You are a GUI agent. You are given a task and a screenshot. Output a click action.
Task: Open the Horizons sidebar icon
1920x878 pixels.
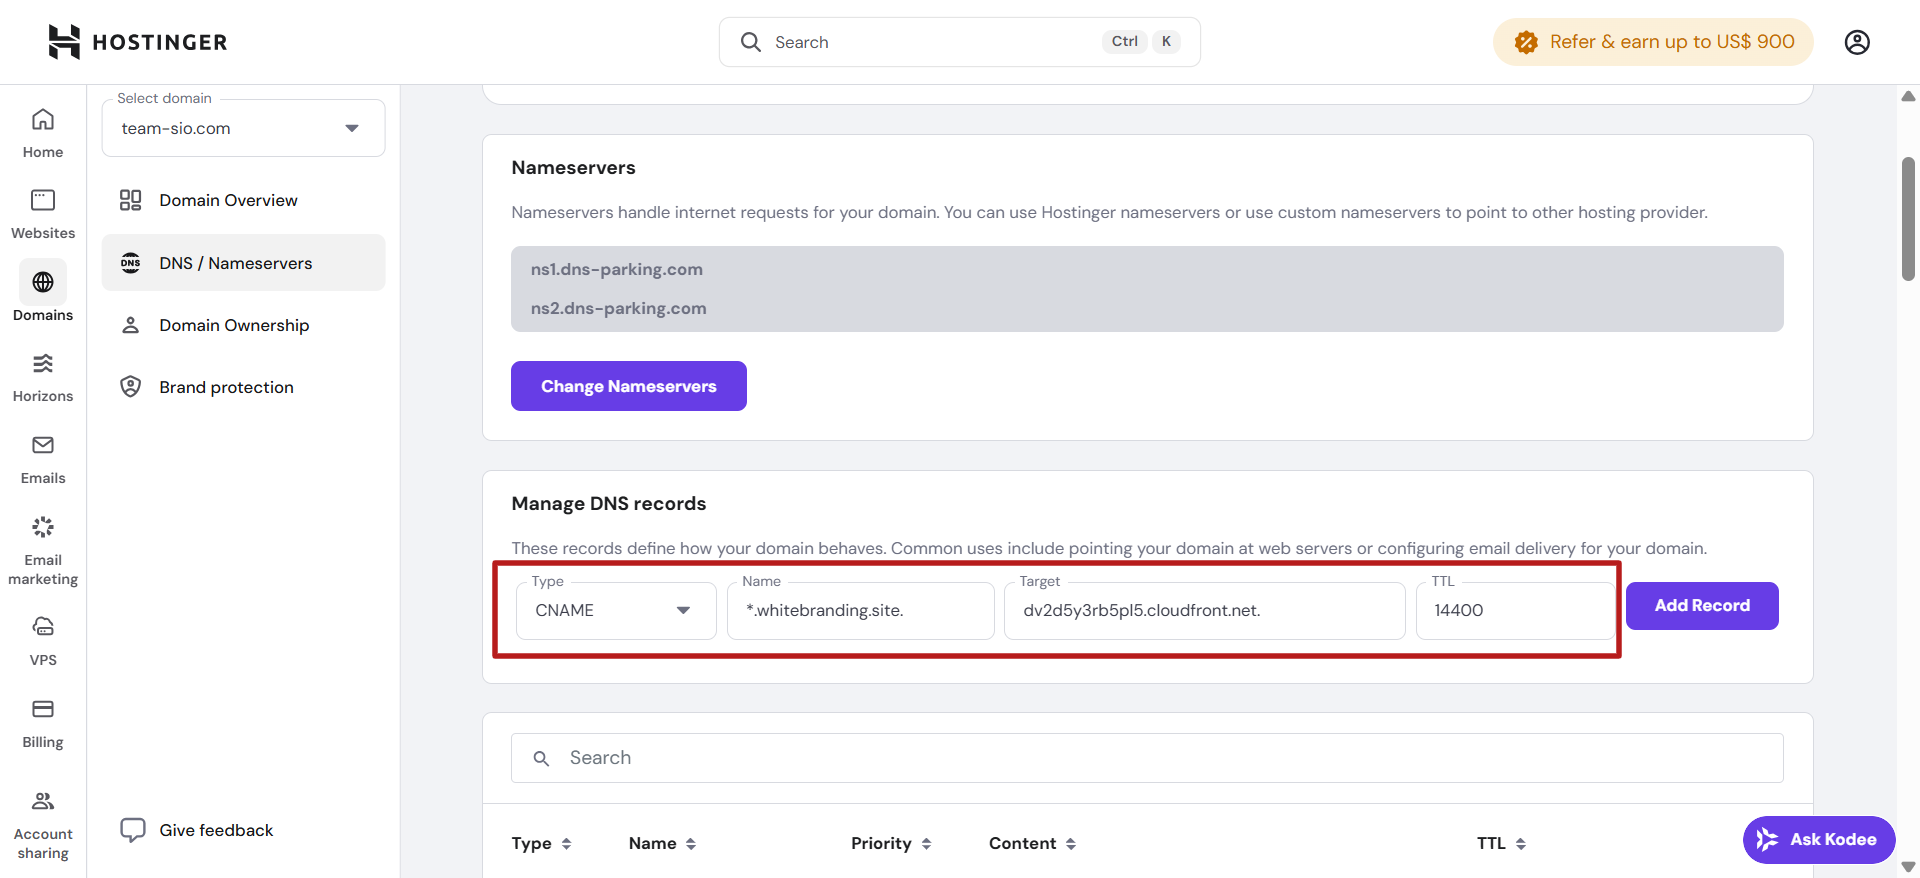coord(43,363)
